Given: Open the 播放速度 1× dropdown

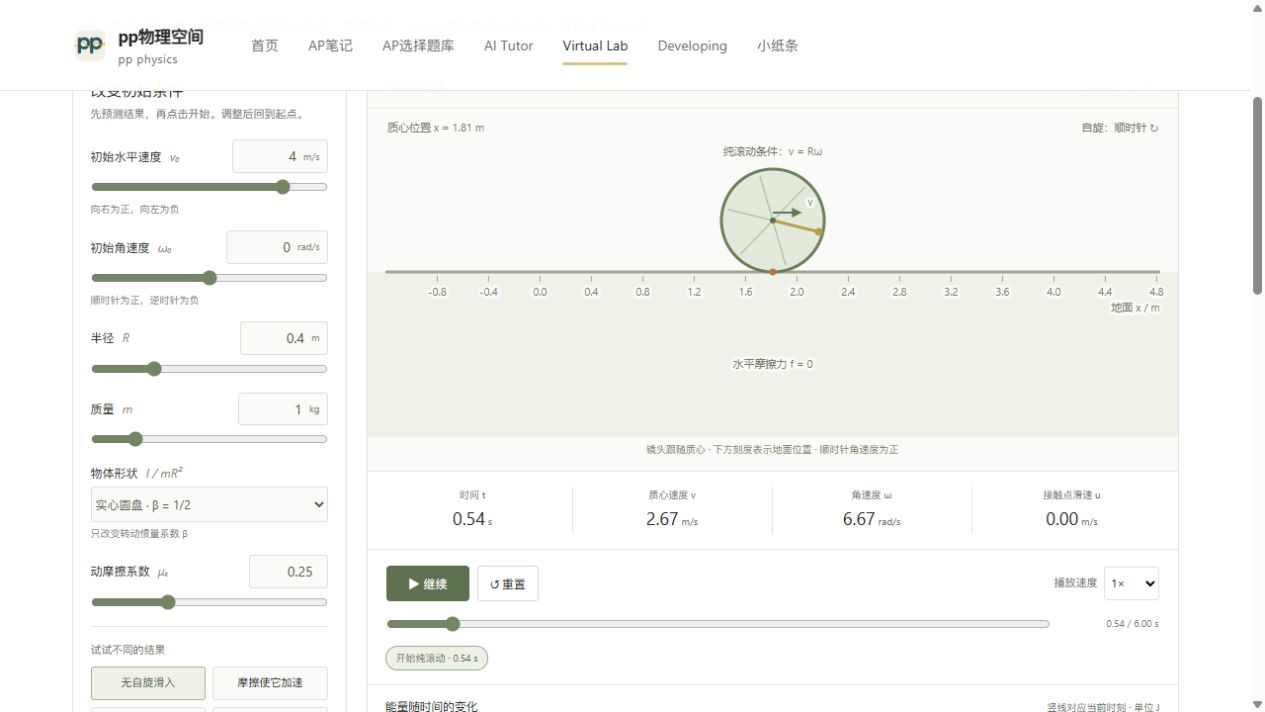Looking at the screenshot, I should pyautogui.click(x=1132, y=583).
